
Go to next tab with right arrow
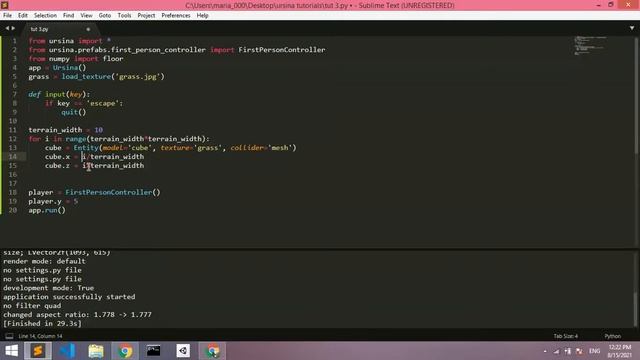(x=13, y=28)
